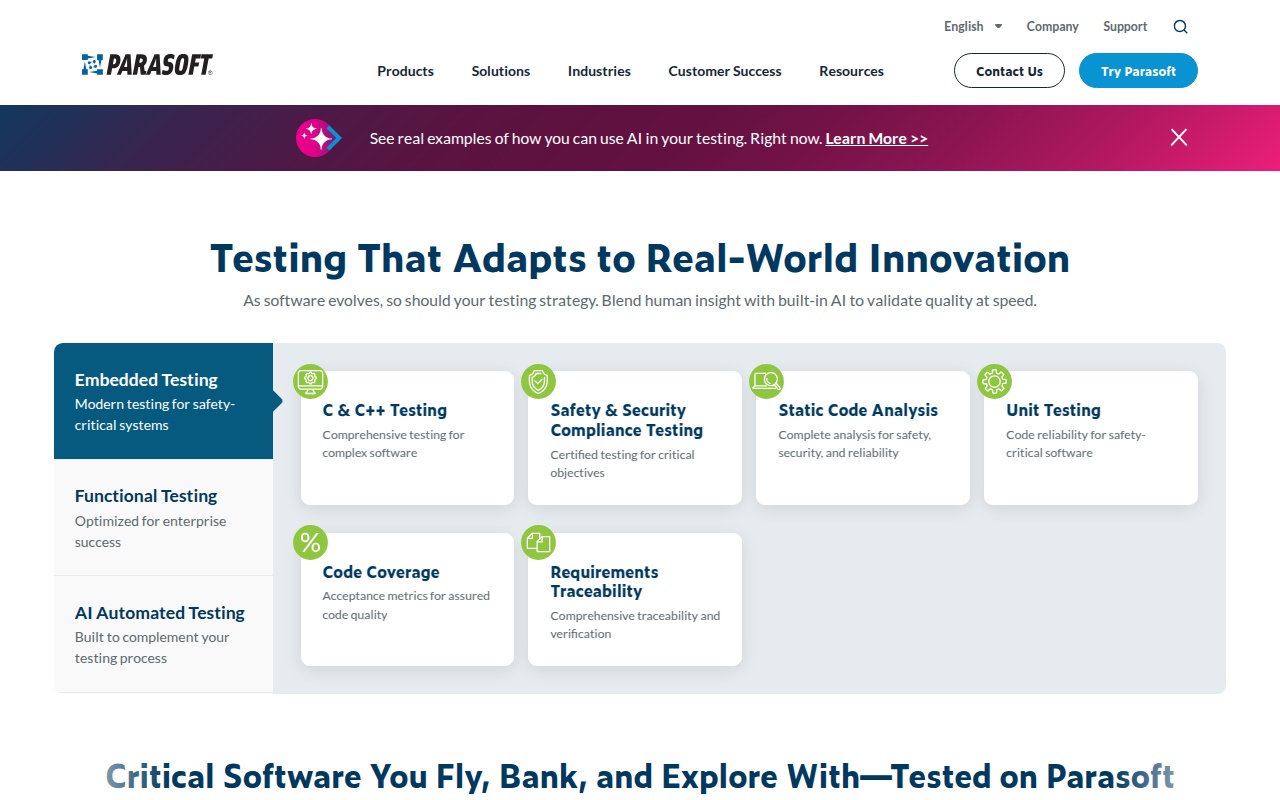Click the C & C++ Testing chip icon
This screenshot has height=800, width=1280.
pyautogui.click(x=310, y=380)
